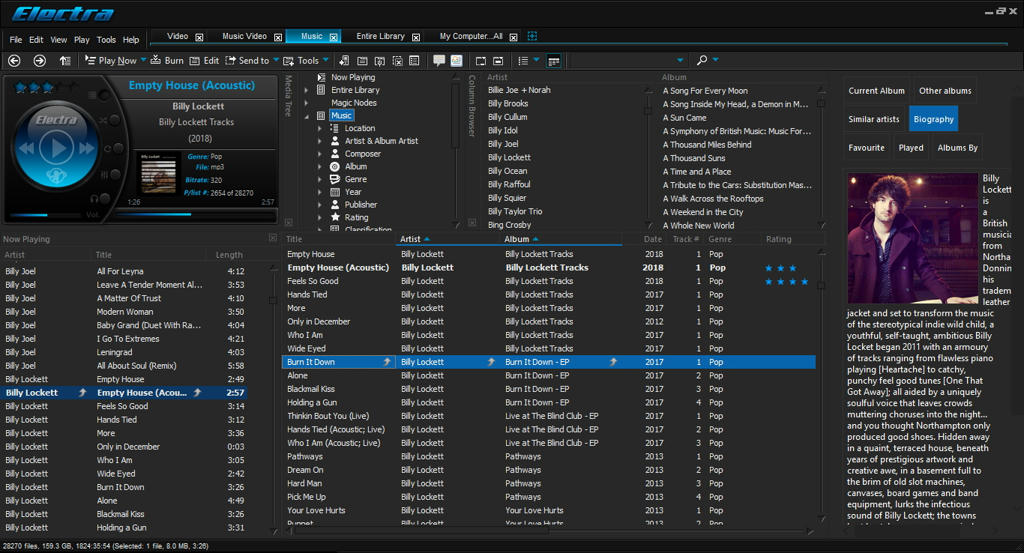Open the view mode dropdown arrow
Screen dimensions: 1024x553
coord(536,60)
